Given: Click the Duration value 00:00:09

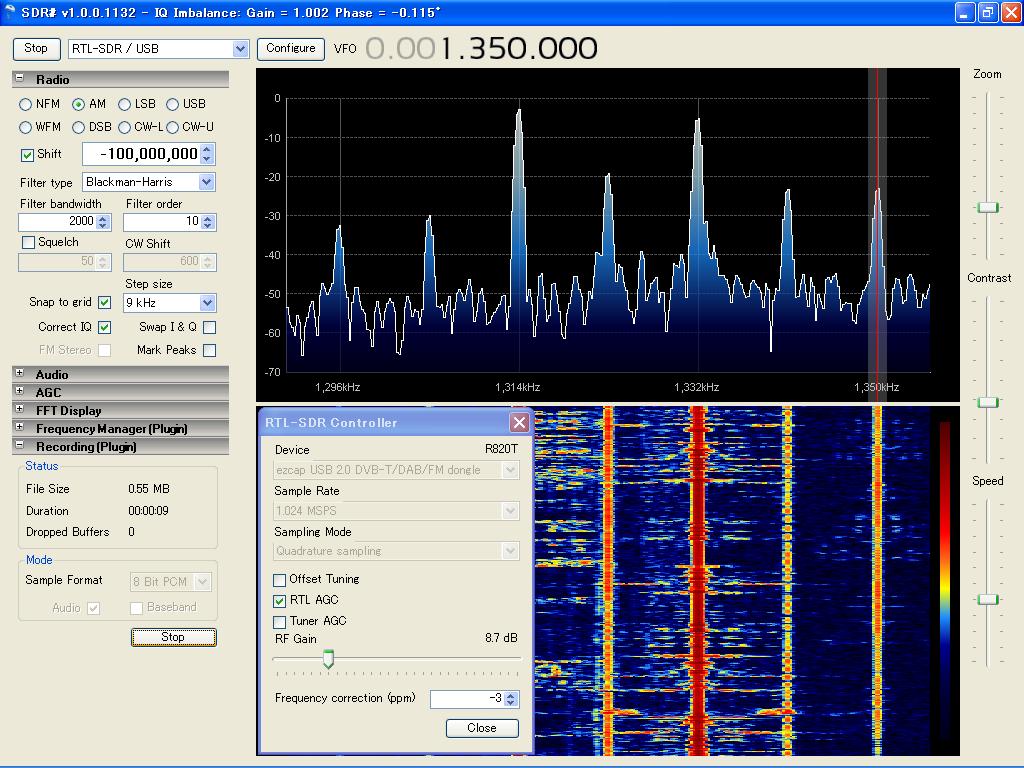Looking at the screenshot, I should (148, 511).
